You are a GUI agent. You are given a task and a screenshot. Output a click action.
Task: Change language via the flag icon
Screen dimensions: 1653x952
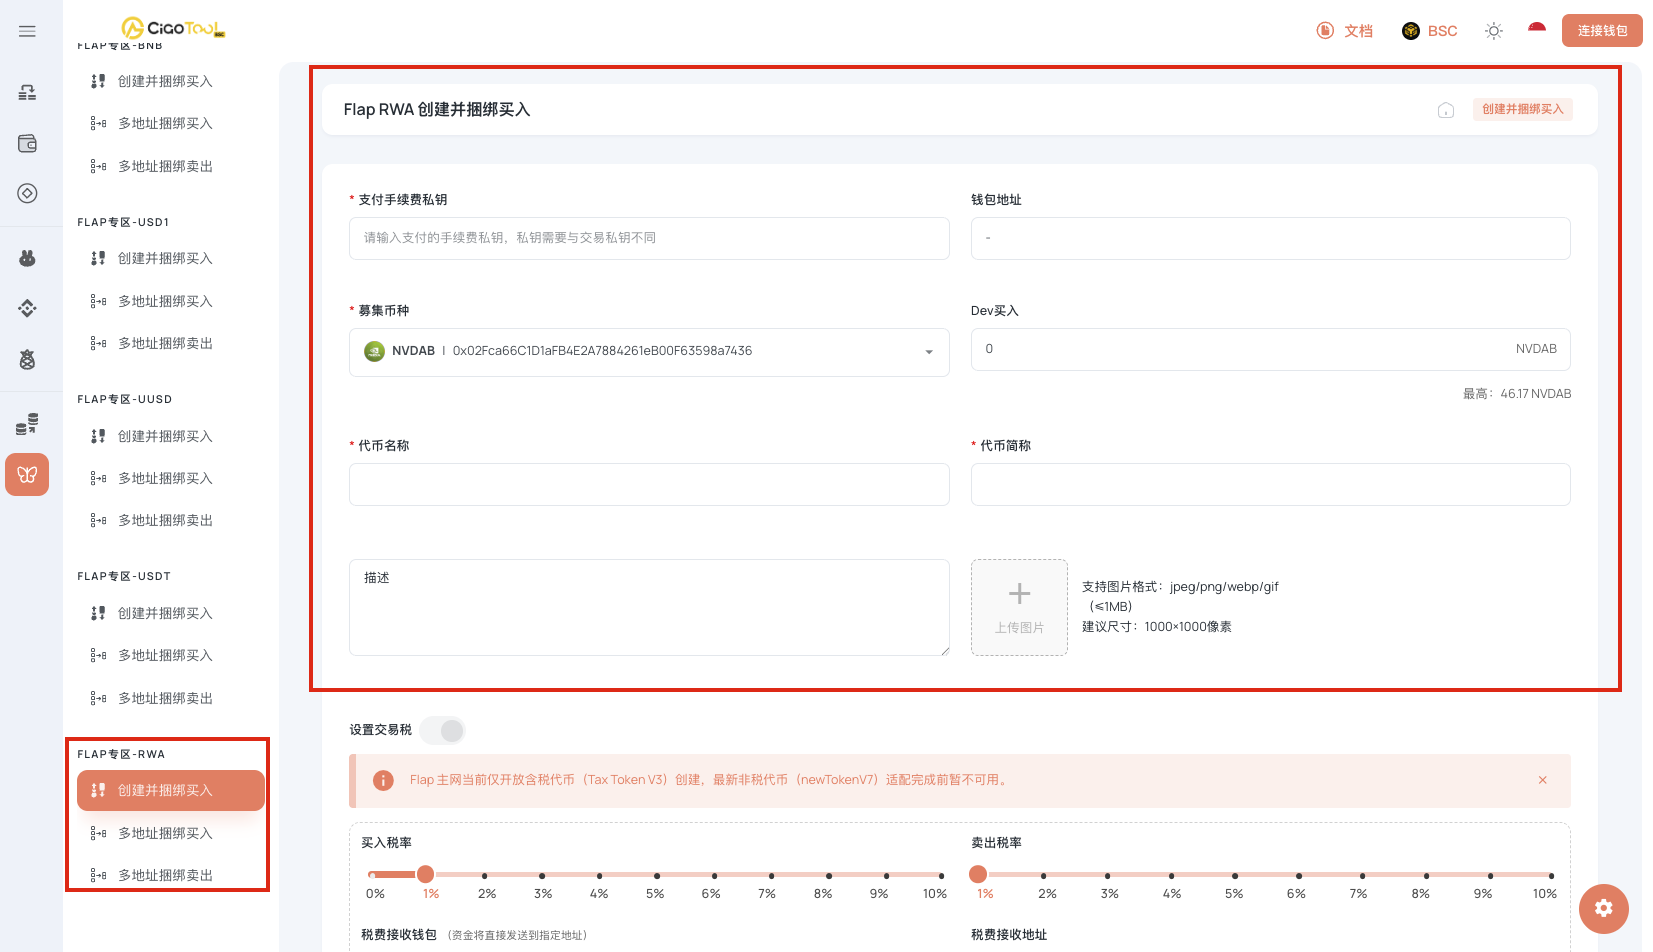[1537, 30]
